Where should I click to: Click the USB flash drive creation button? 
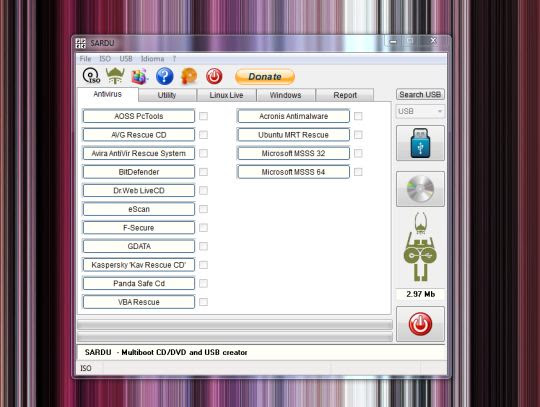(420, 143)
